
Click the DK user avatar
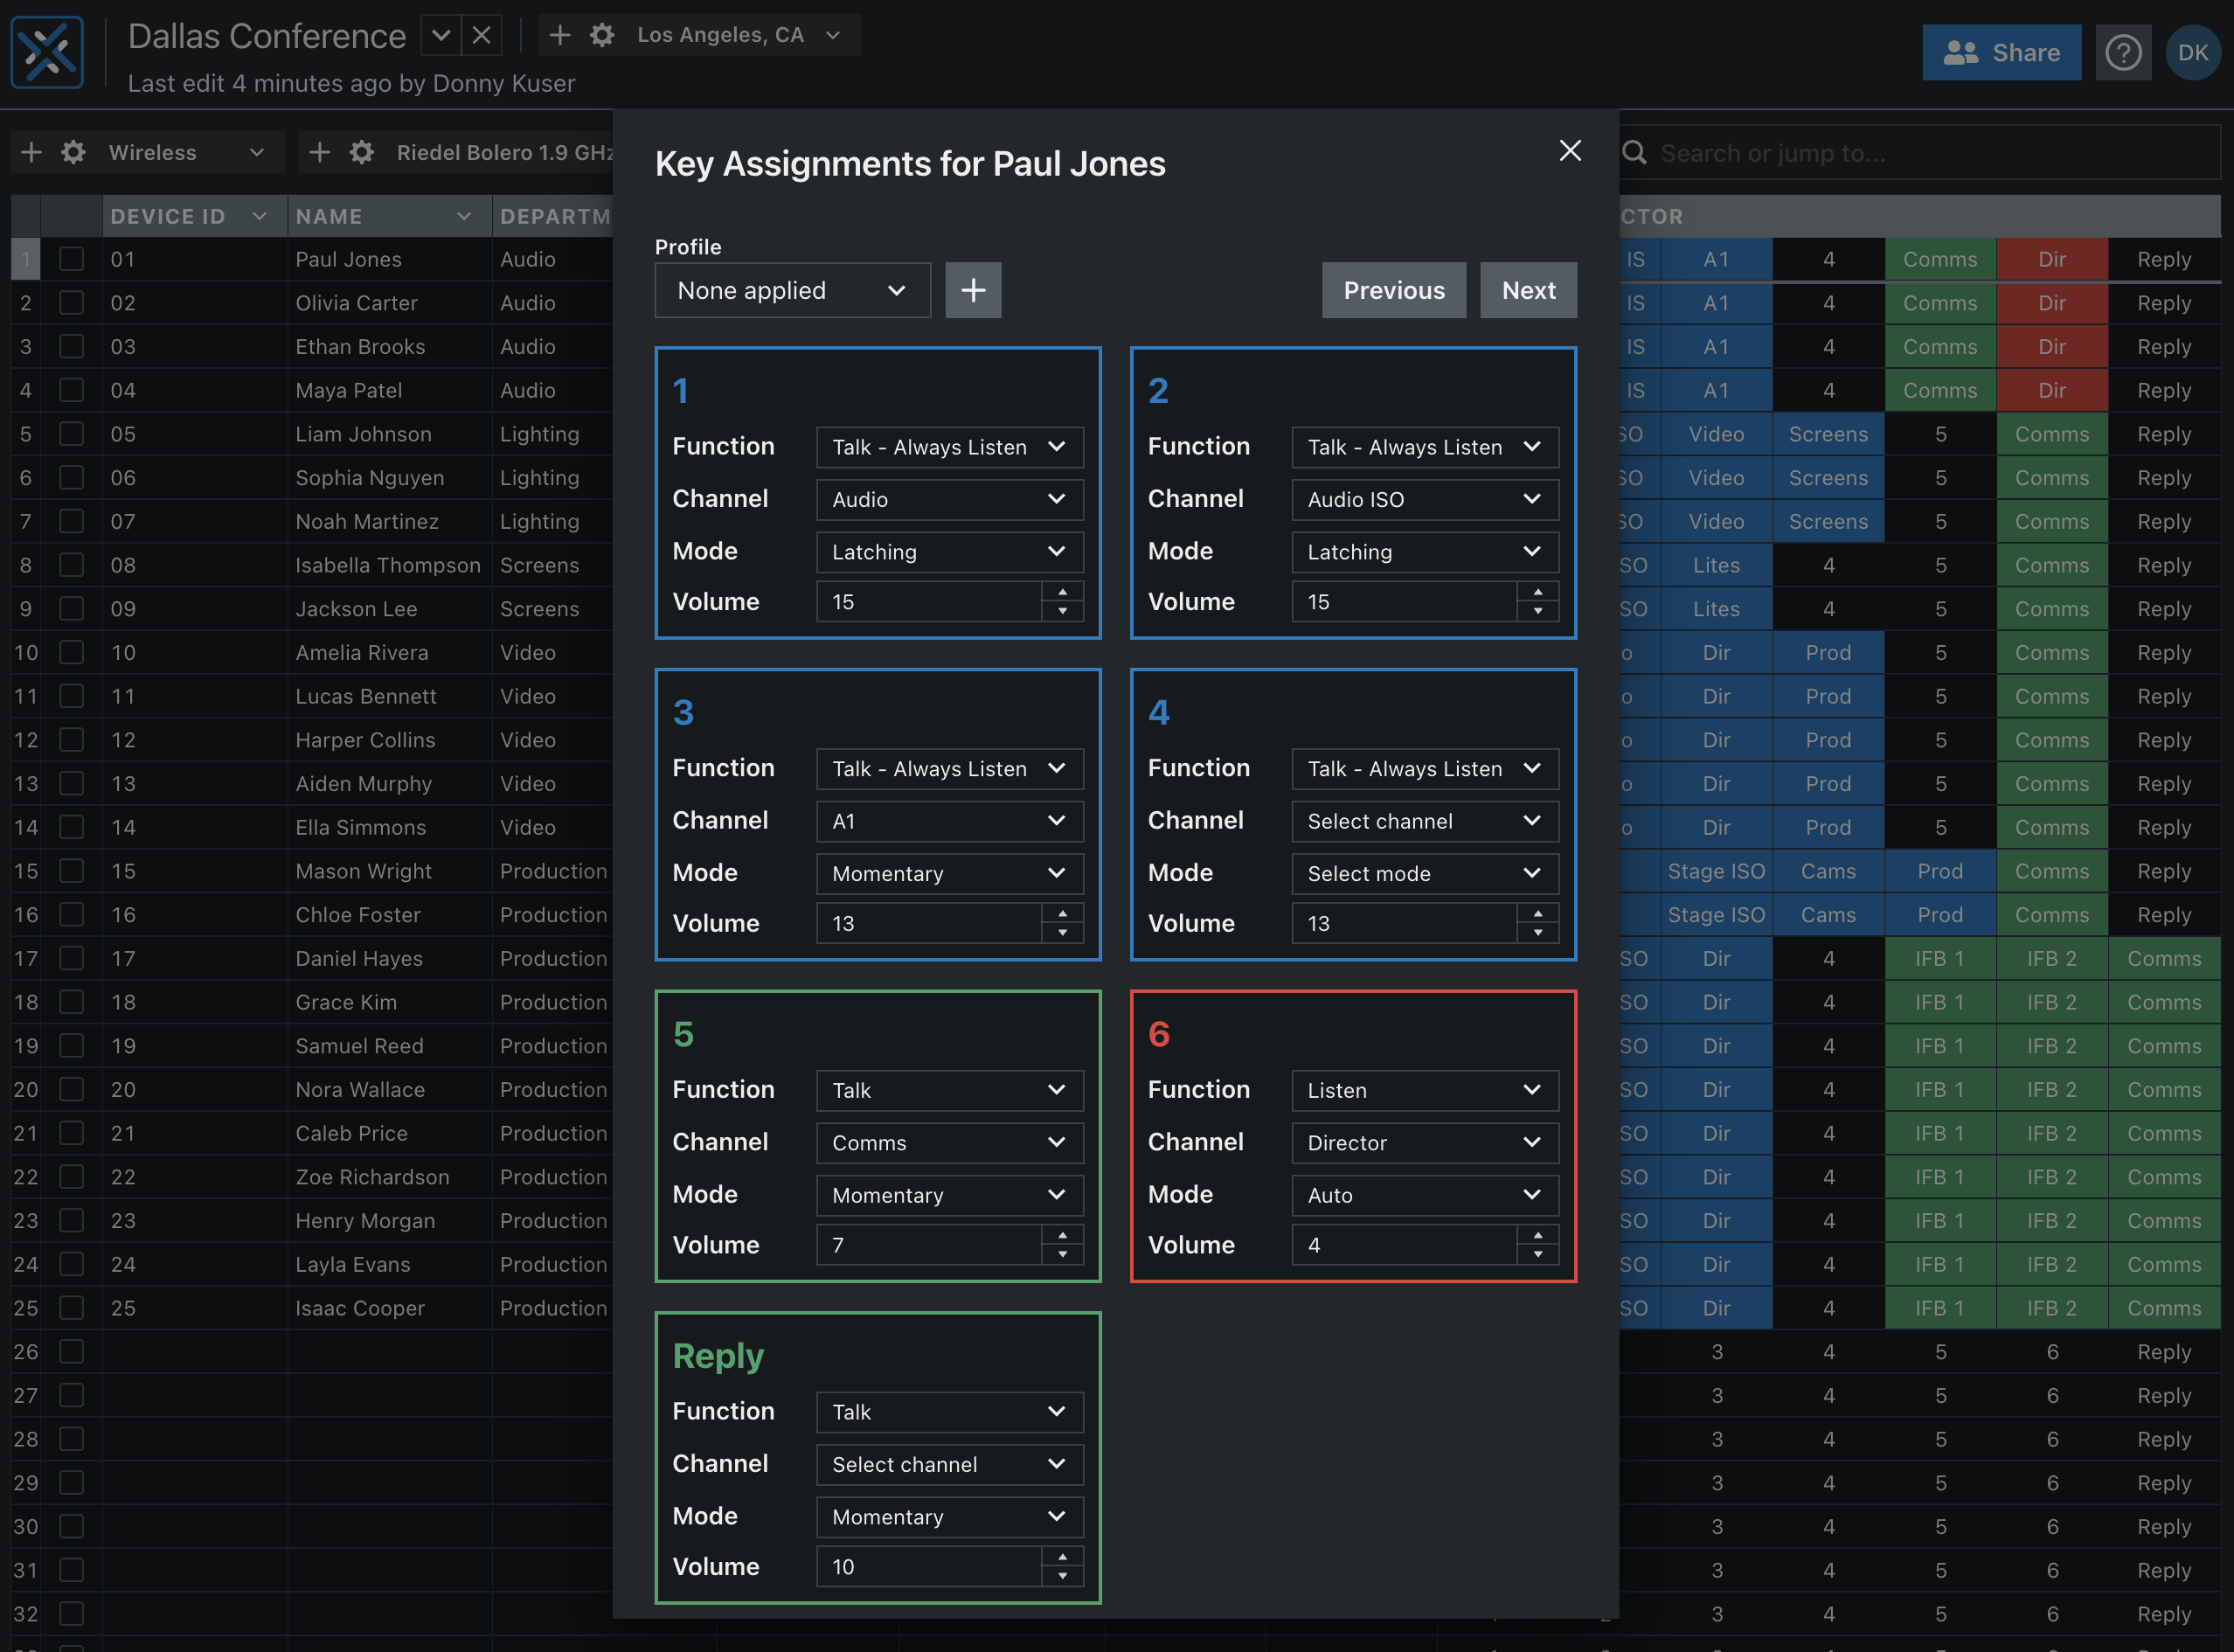(x=2192, y=53)
